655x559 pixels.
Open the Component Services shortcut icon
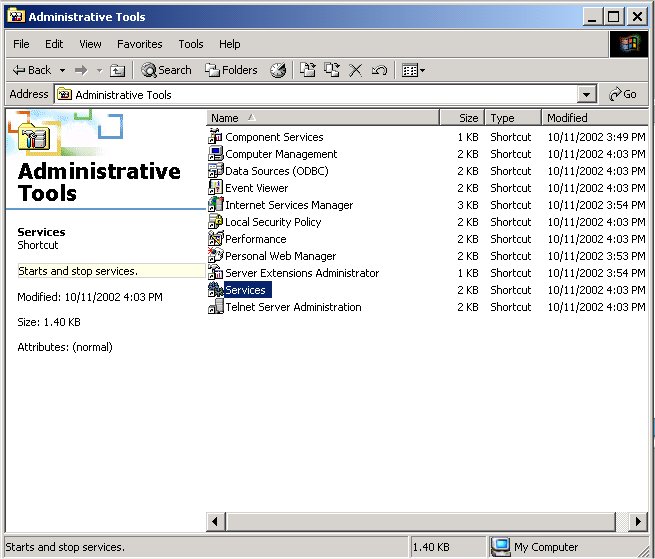point(216,137)
